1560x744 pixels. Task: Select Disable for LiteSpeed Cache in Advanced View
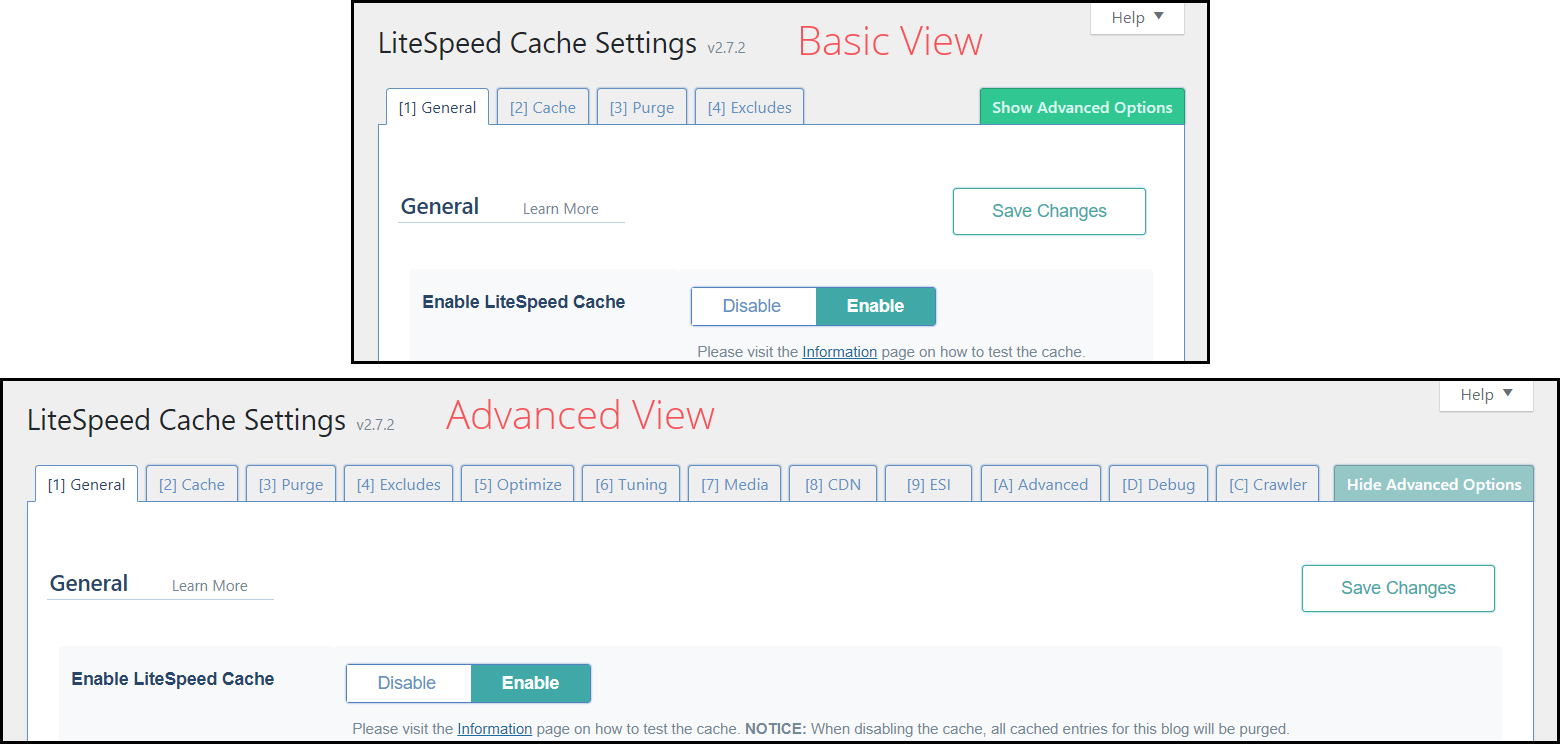[407, 683]
